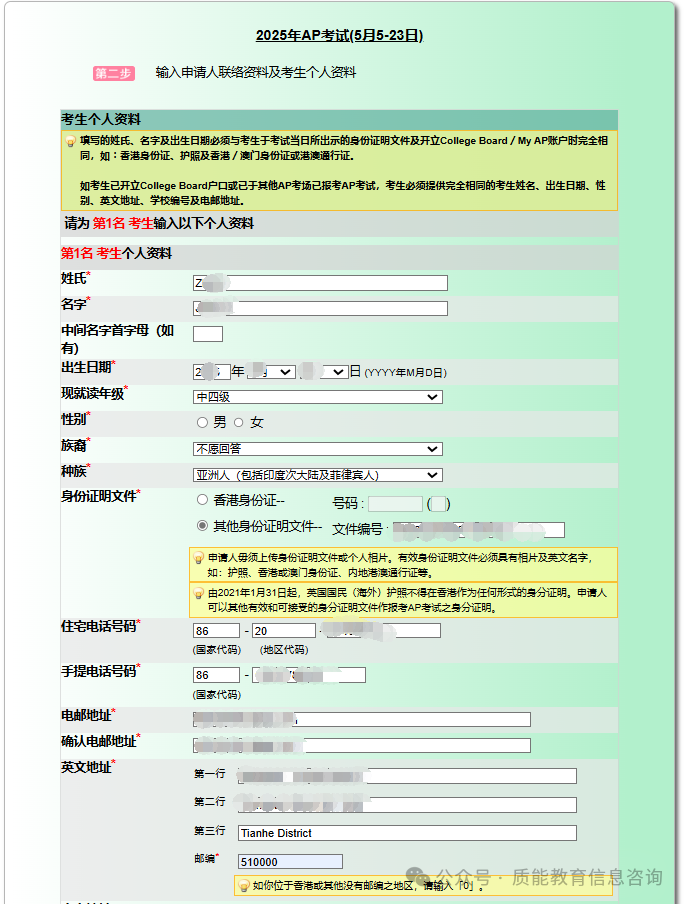Click lightbulb icon in top name notice

[x=70, y=141]
